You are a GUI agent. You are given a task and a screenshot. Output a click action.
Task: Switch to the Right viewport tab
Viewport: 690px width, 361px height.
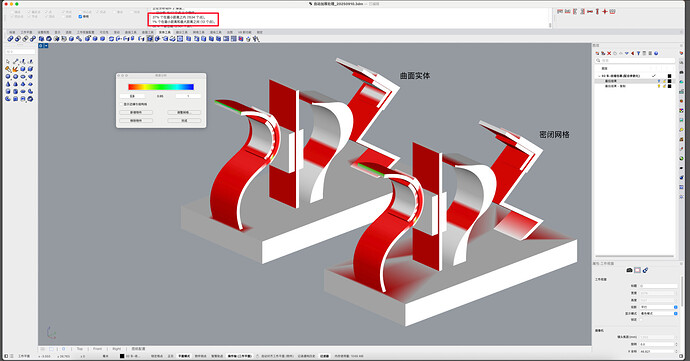coord(116,349)
